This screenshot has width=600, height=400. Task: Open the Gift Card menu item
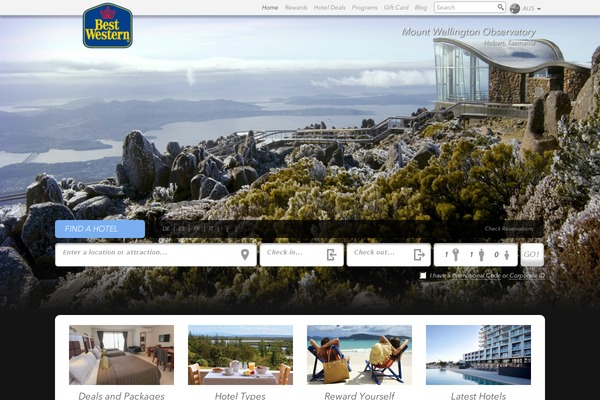pos(396,7)
